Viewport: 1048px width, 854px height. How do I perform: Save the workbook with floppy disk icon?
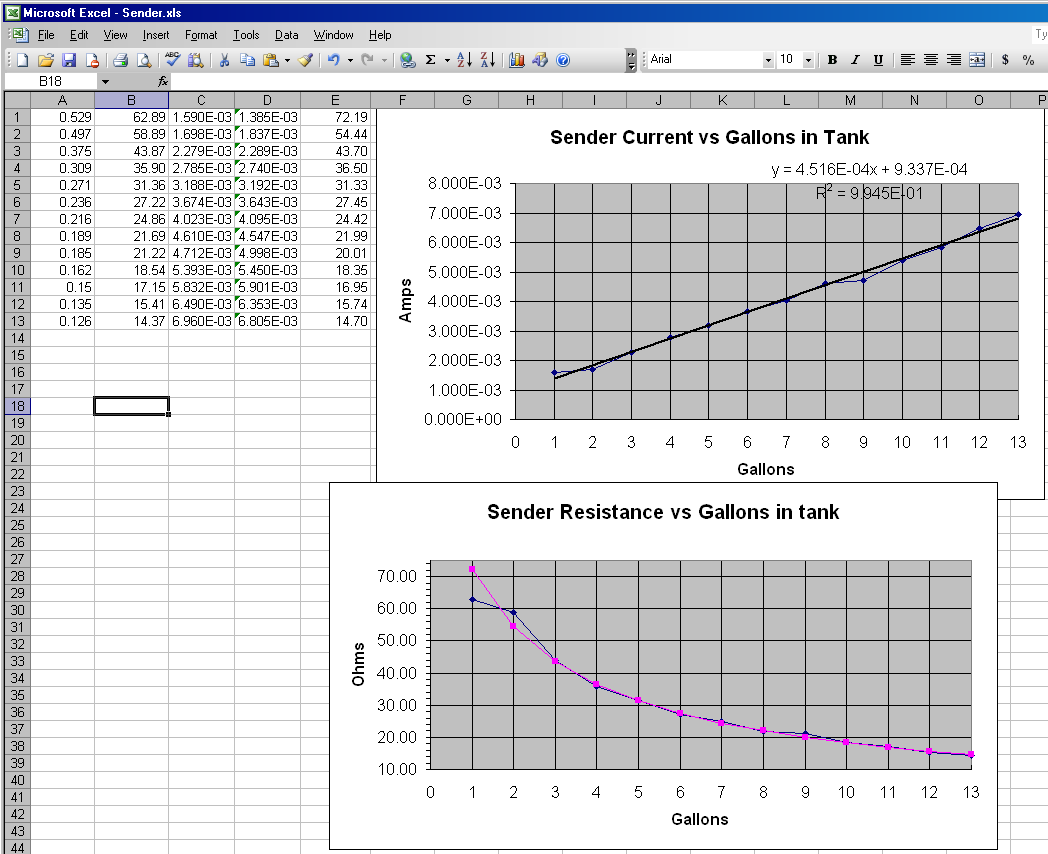(x=69, y=60)
